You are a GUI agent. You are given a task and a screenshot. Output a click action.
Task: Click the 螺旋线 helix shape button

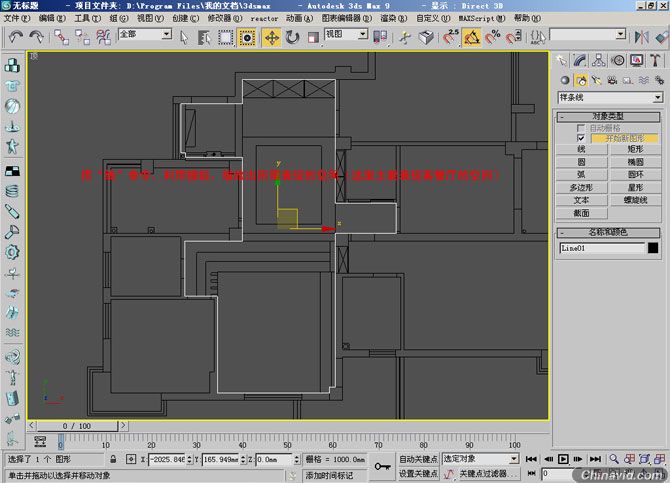pos(635,200)
